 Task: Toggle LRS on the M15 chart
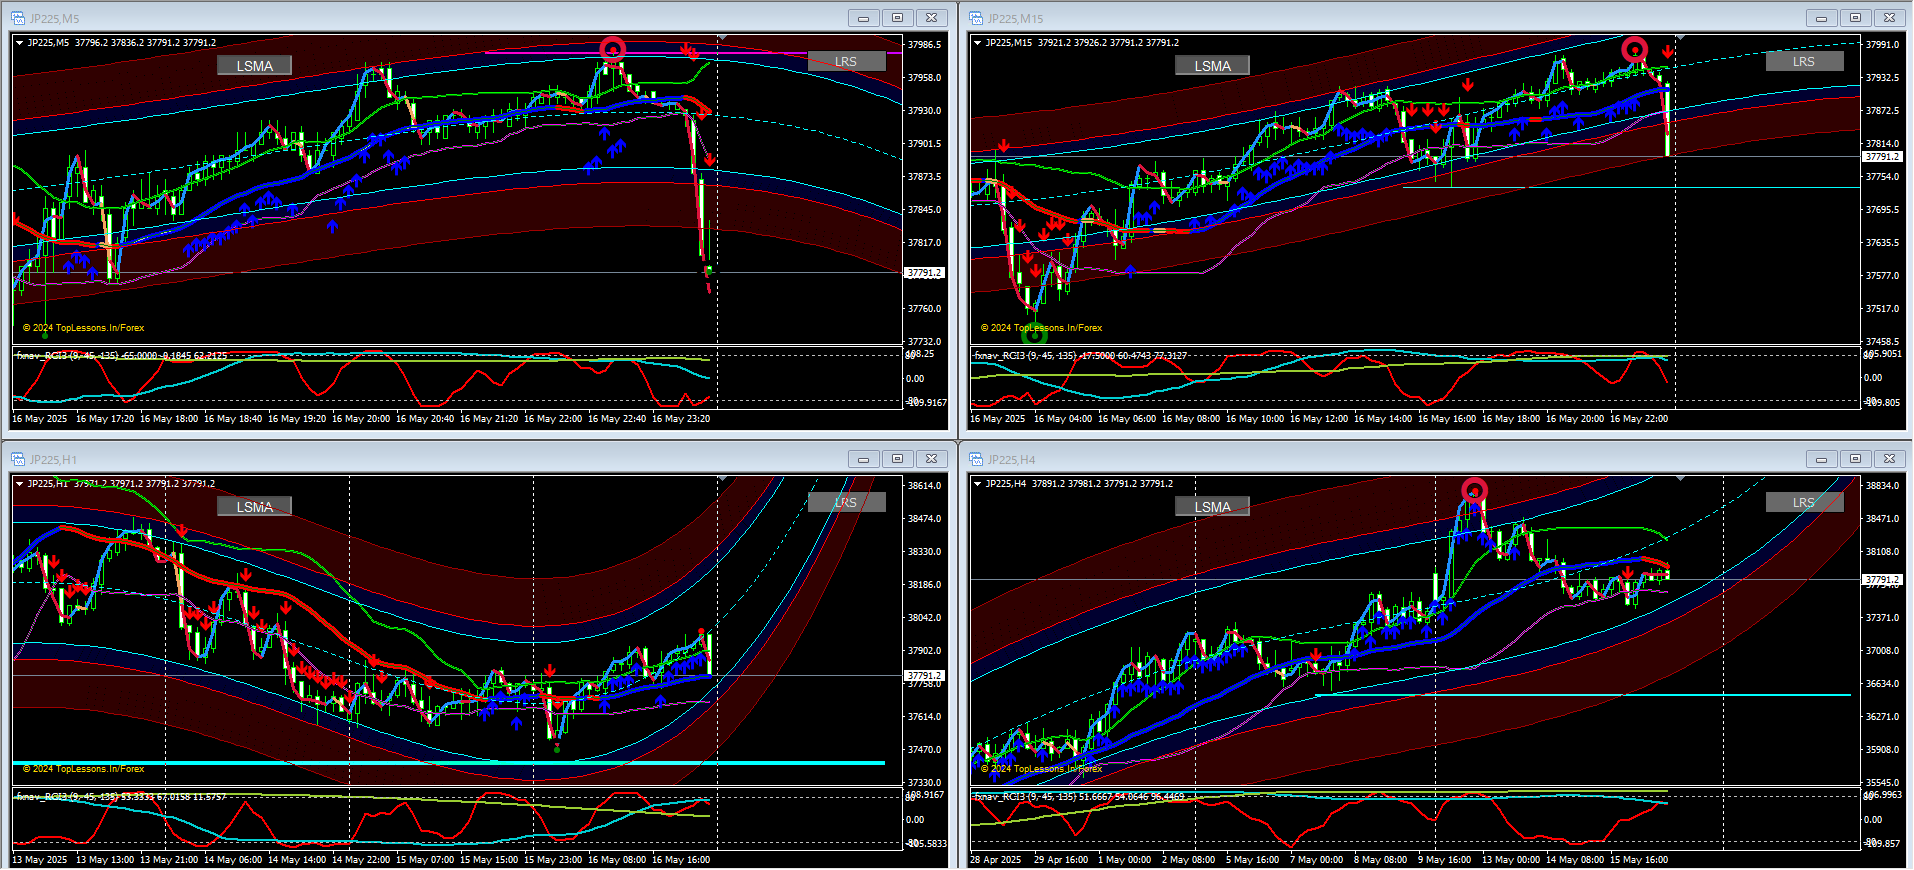tap(1803, 62)
